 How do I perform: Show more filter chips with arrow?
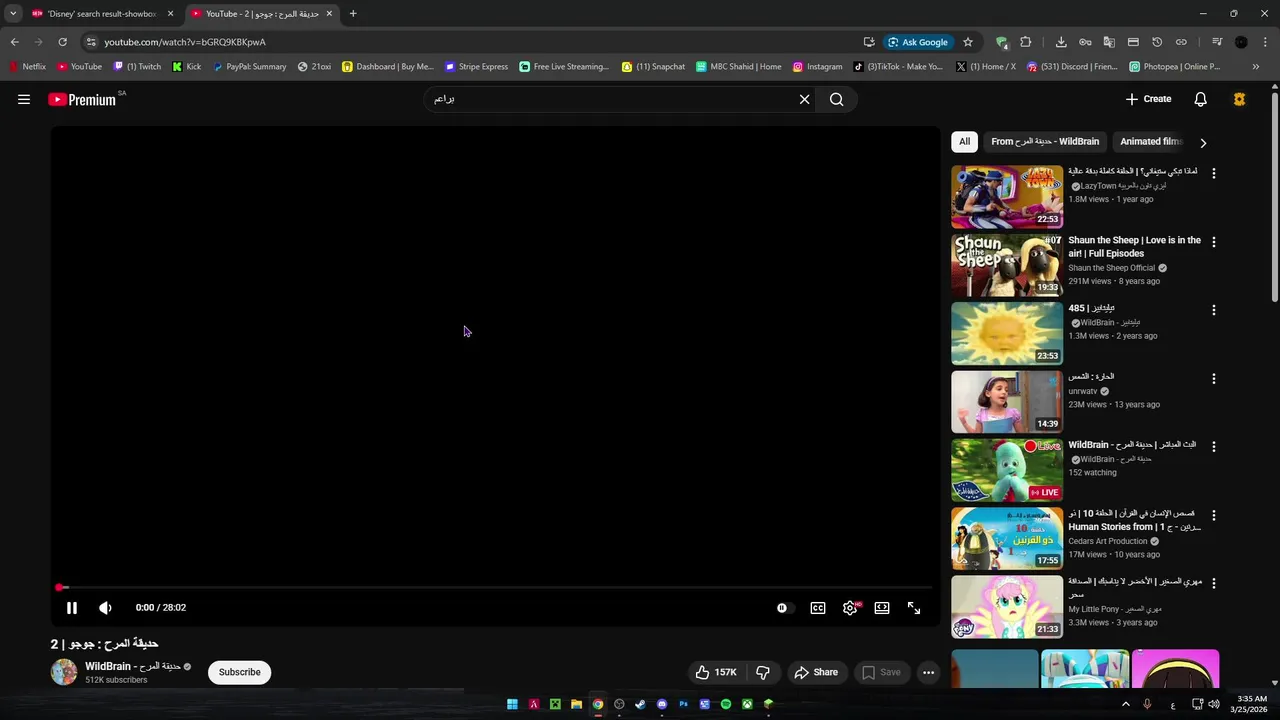coord(1203,143)
